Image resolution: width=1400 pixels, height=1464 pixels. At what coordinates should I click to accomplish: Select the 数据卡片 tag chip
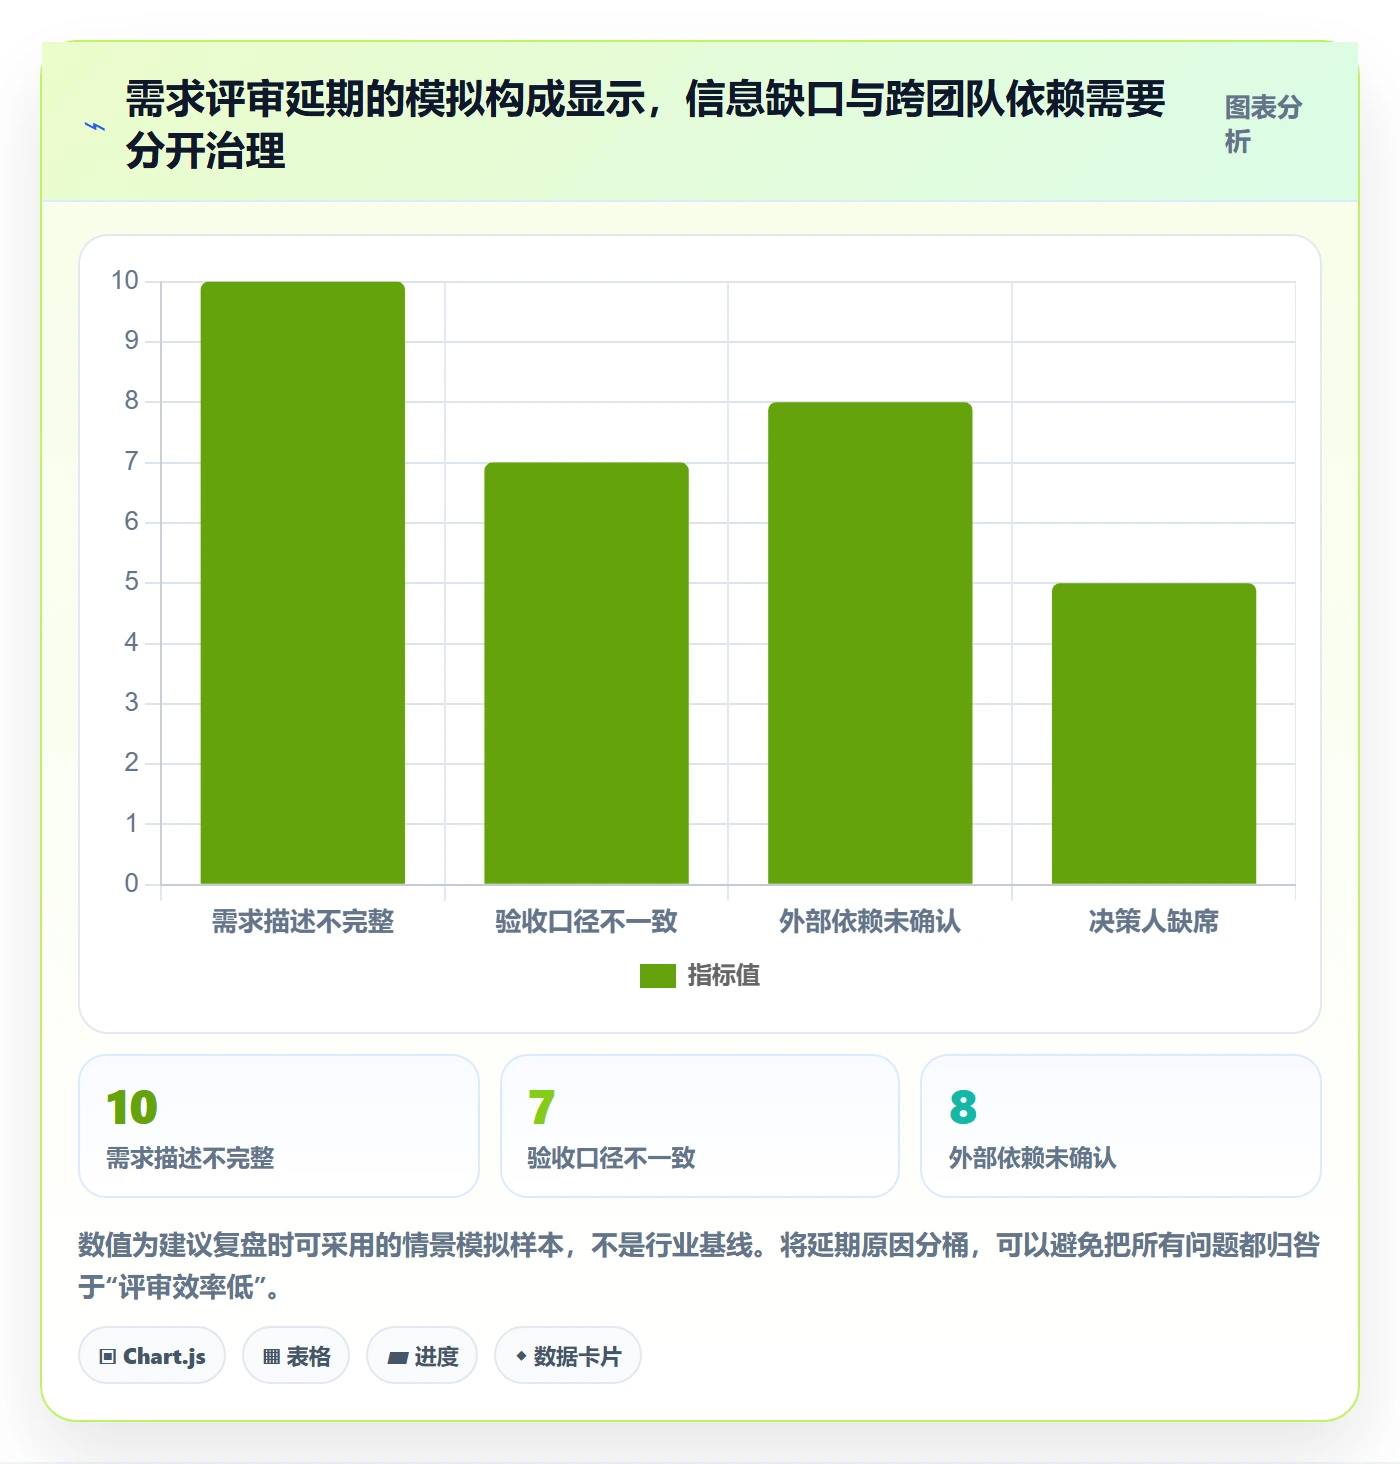(568, 1356)
